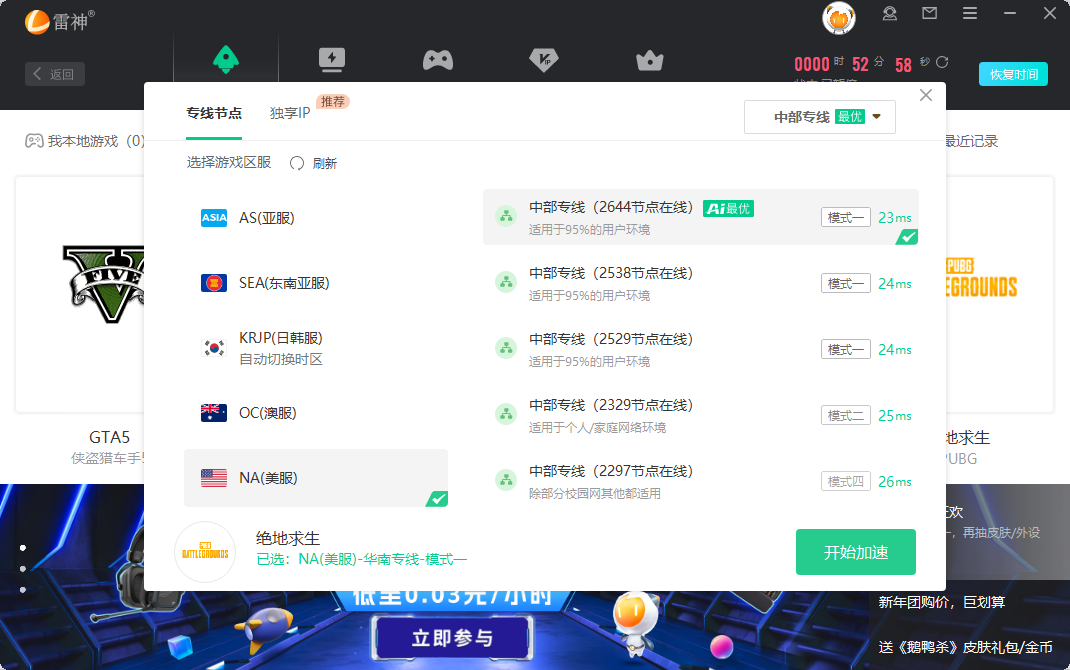1070x670 pixels.
Task: Open the hamburger main menu
Action: click(x=970, y=13)
